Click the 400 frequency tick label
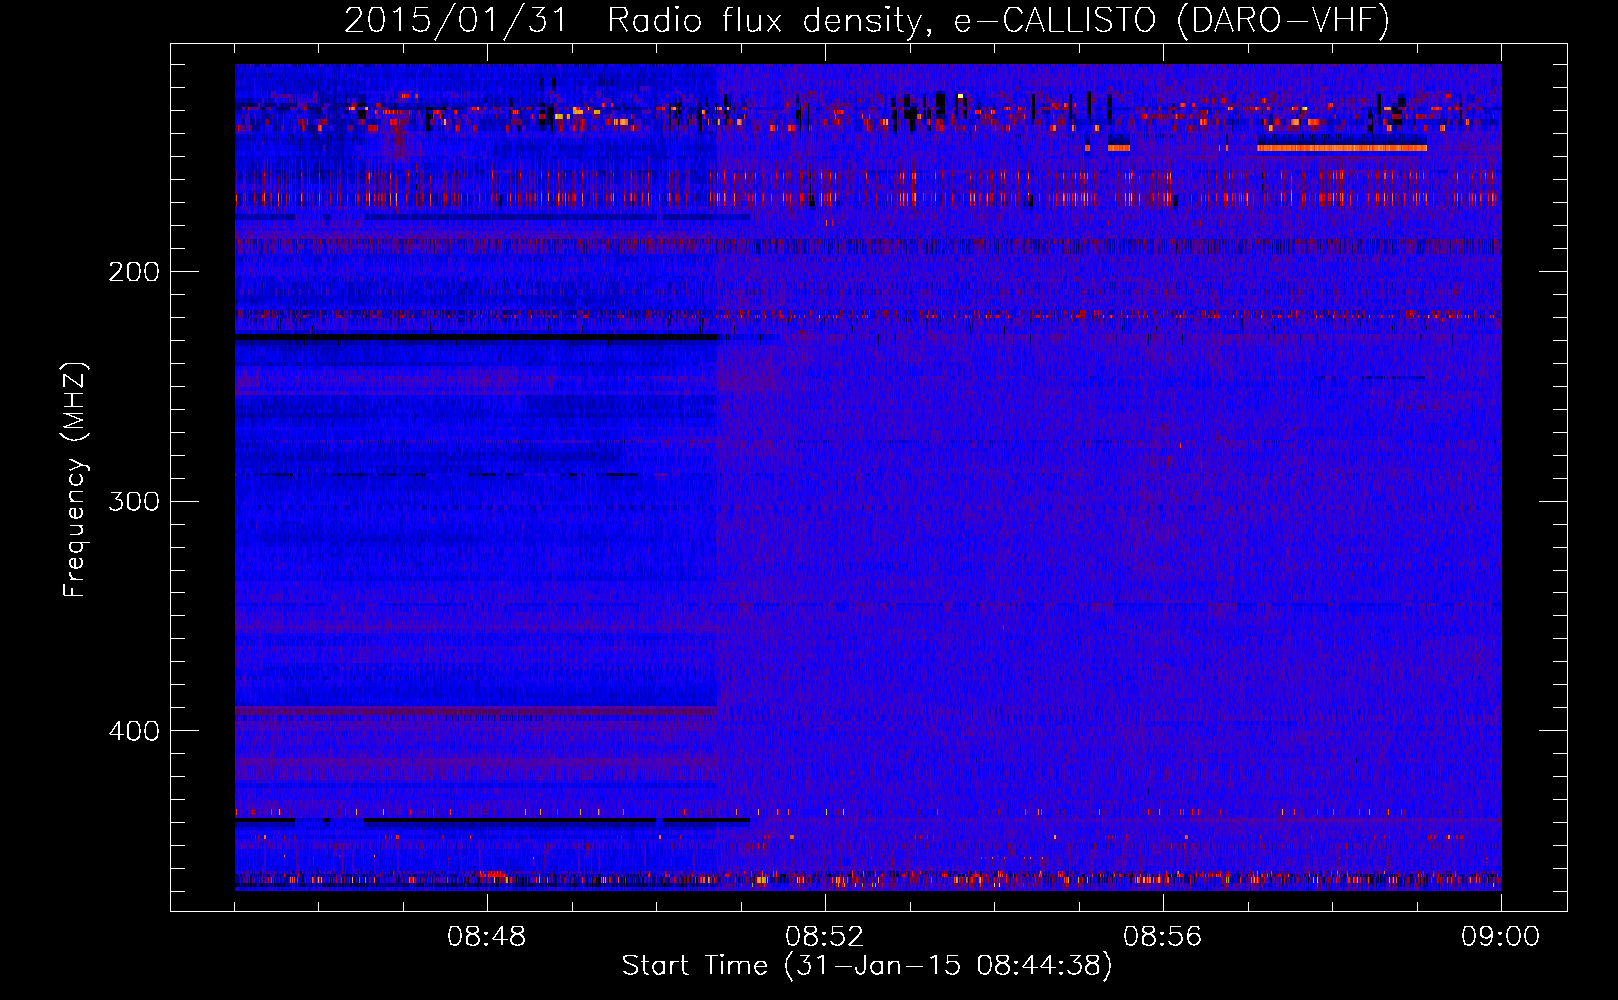Screen dimensions: 1618x1000 [134, 731]
